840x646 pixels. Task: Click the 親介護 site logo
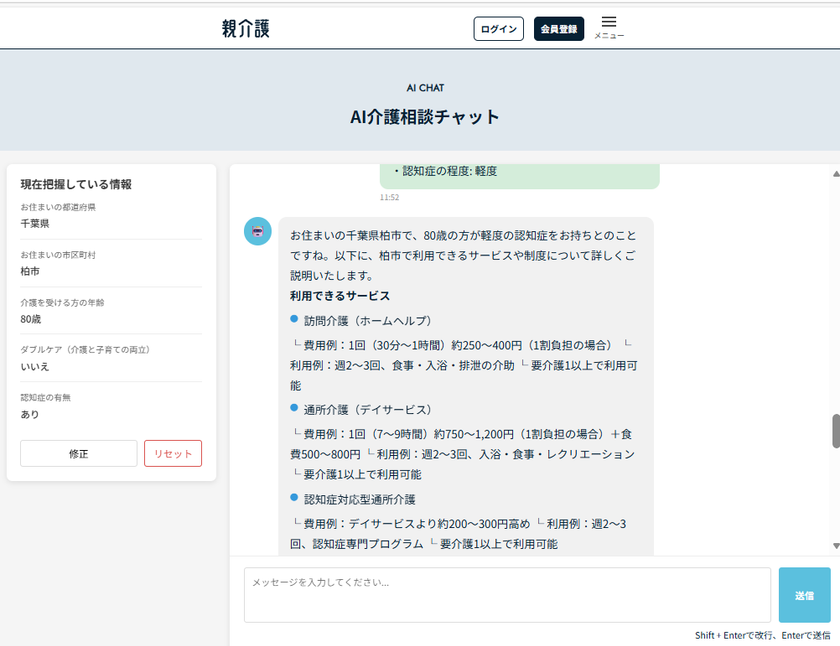(x=245, y=29)
